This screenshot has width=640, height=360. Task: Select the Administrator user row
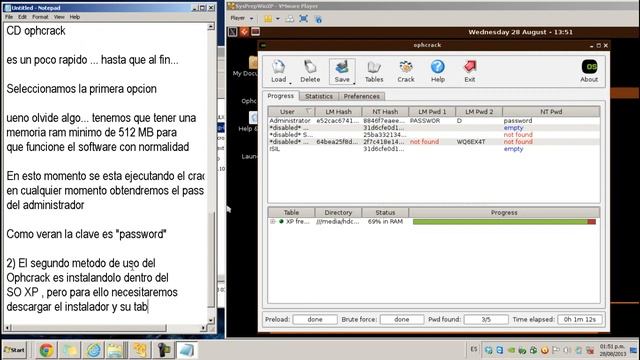coord(433,121)
